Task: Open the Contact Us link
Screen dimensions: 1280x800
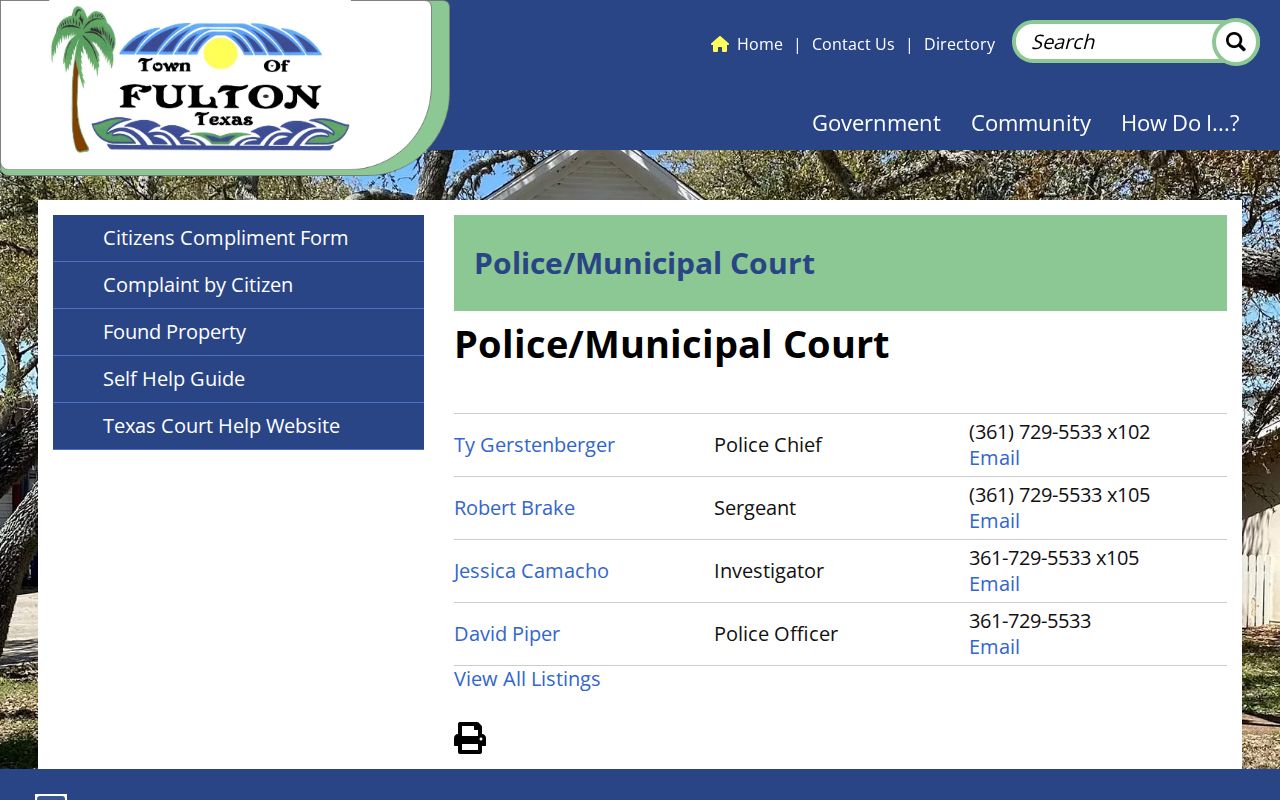Action: point(853,44)
